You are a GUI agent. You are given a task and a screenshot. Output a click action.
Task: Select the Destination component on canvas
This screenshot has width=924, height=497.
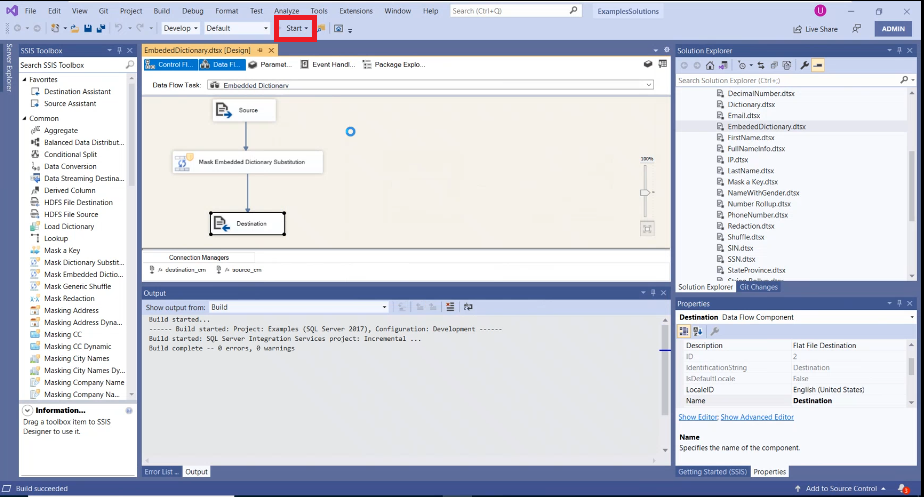tap(248, 223)
